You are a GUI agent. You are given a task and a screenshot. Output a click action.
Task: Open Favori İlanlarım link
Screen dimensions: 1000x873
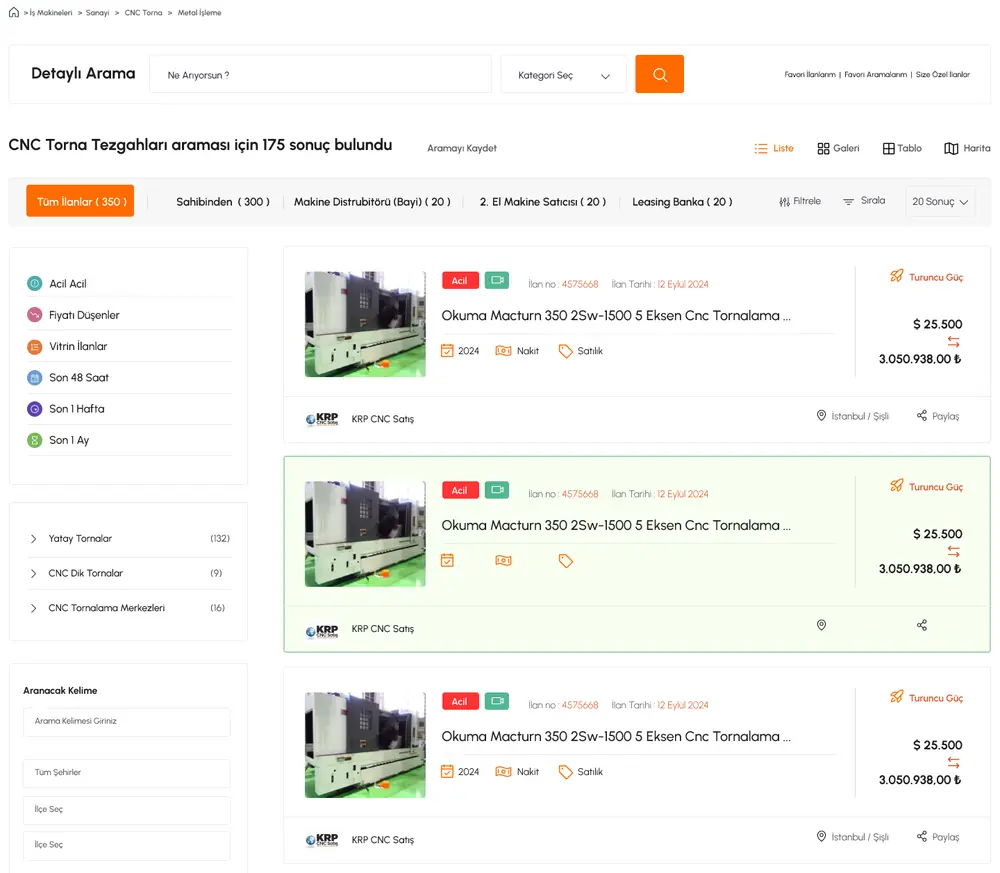(810, 75)
